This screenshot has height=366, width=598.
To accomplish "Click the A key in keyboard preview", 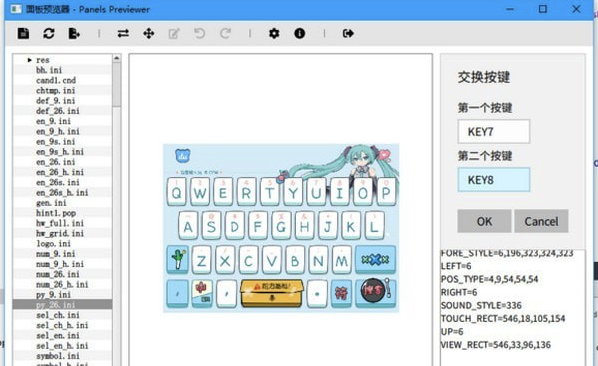I will tap(188, 226).
